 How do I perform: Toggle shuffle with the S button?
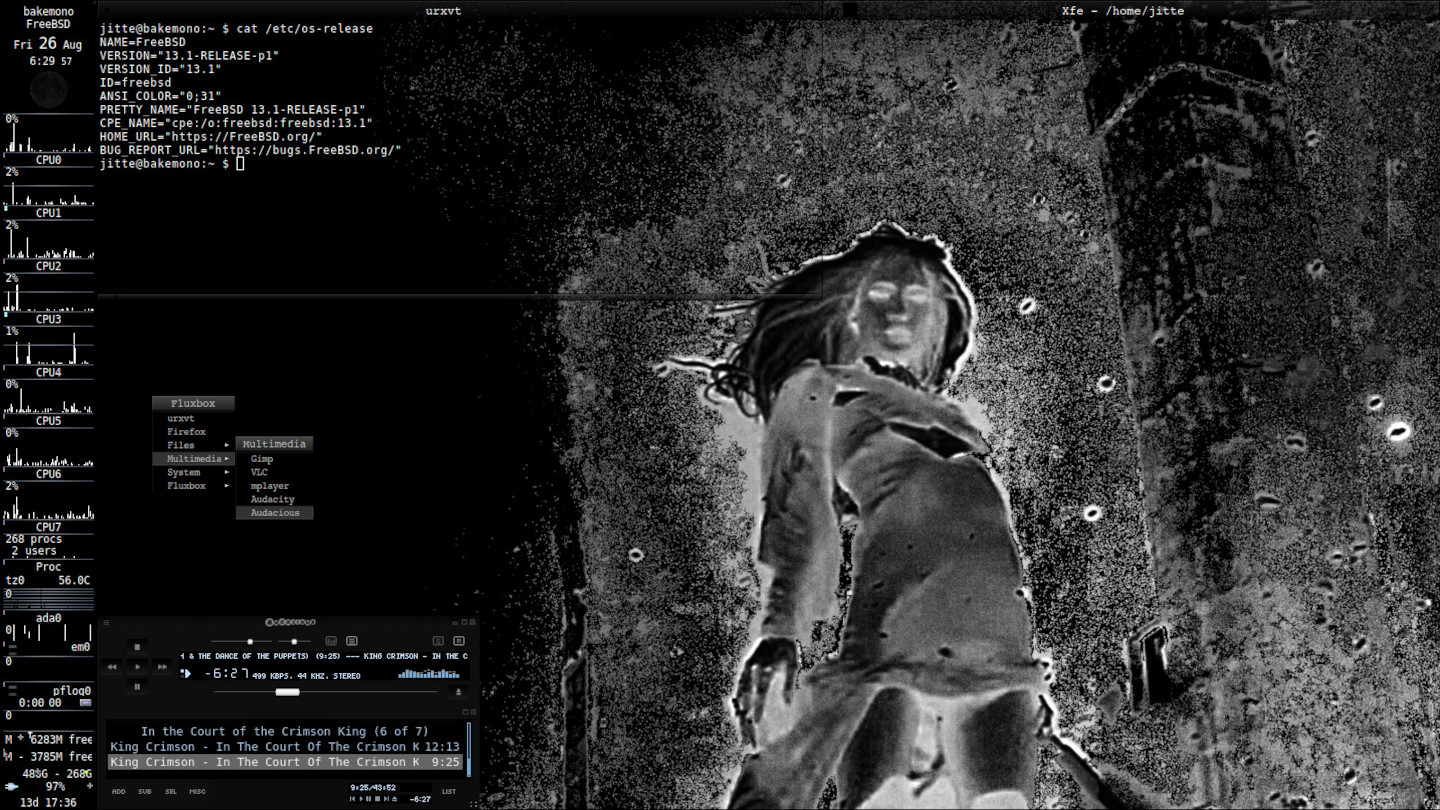[x=438, y=641]
